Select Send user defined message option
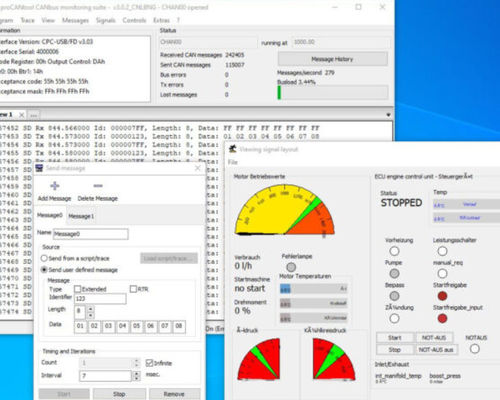Image resolution: width=500 pixels, height=400 pixels. click(44, 270)
